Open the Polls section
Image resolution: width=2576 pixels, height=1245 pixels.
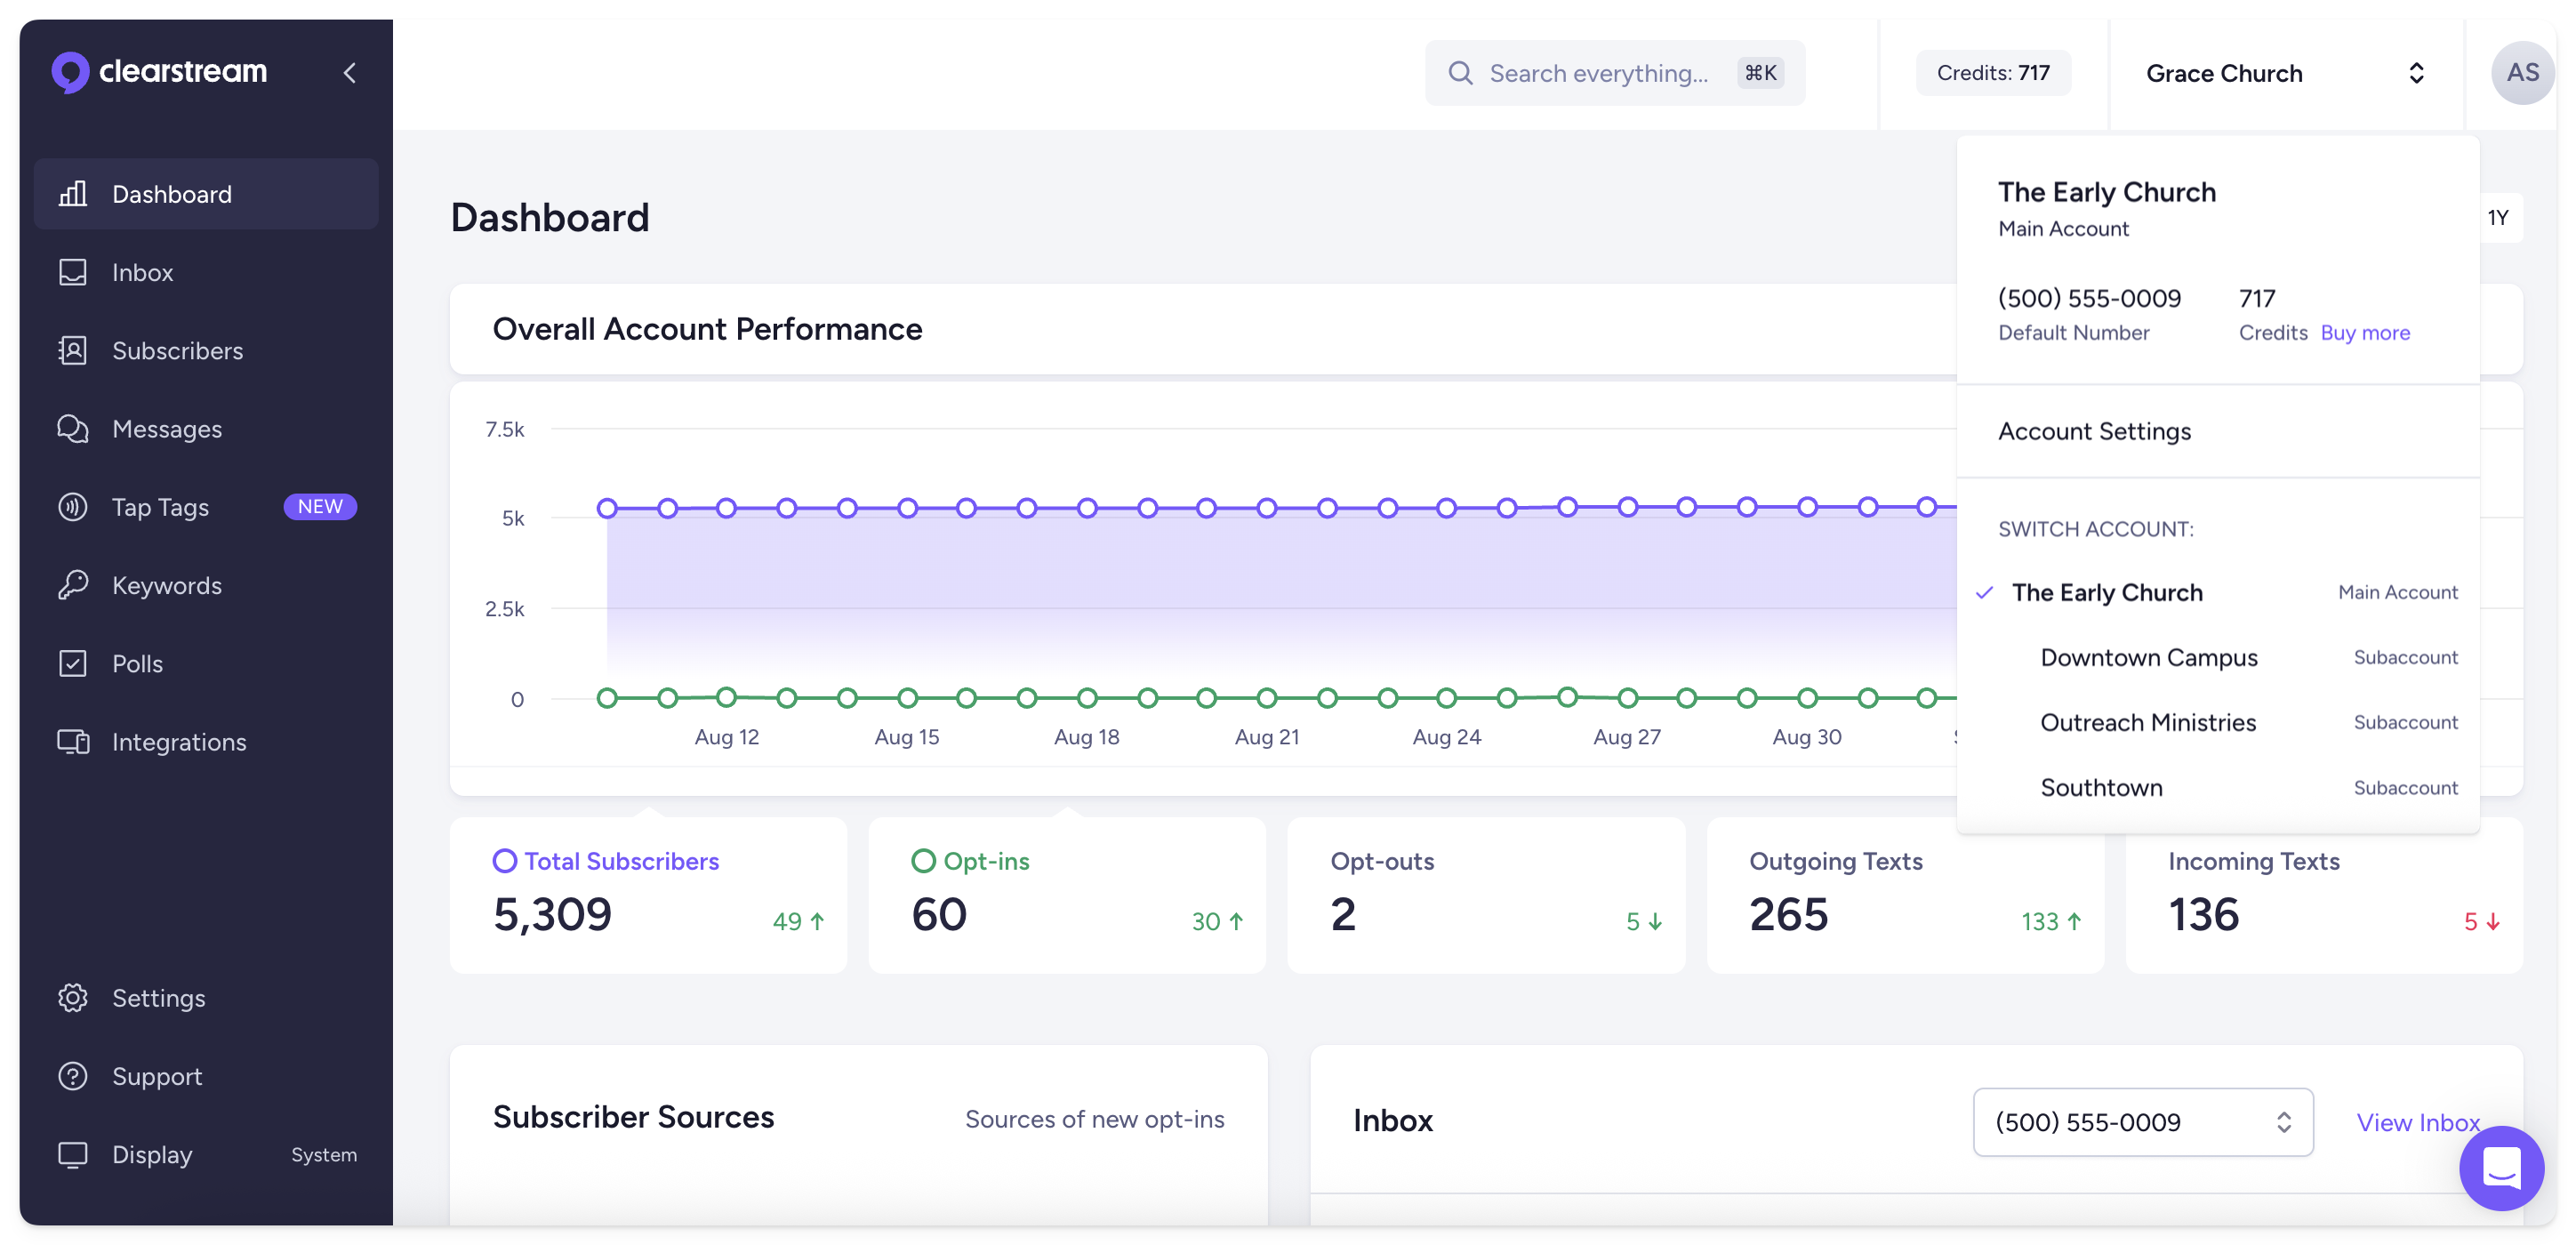coord(206,663)
